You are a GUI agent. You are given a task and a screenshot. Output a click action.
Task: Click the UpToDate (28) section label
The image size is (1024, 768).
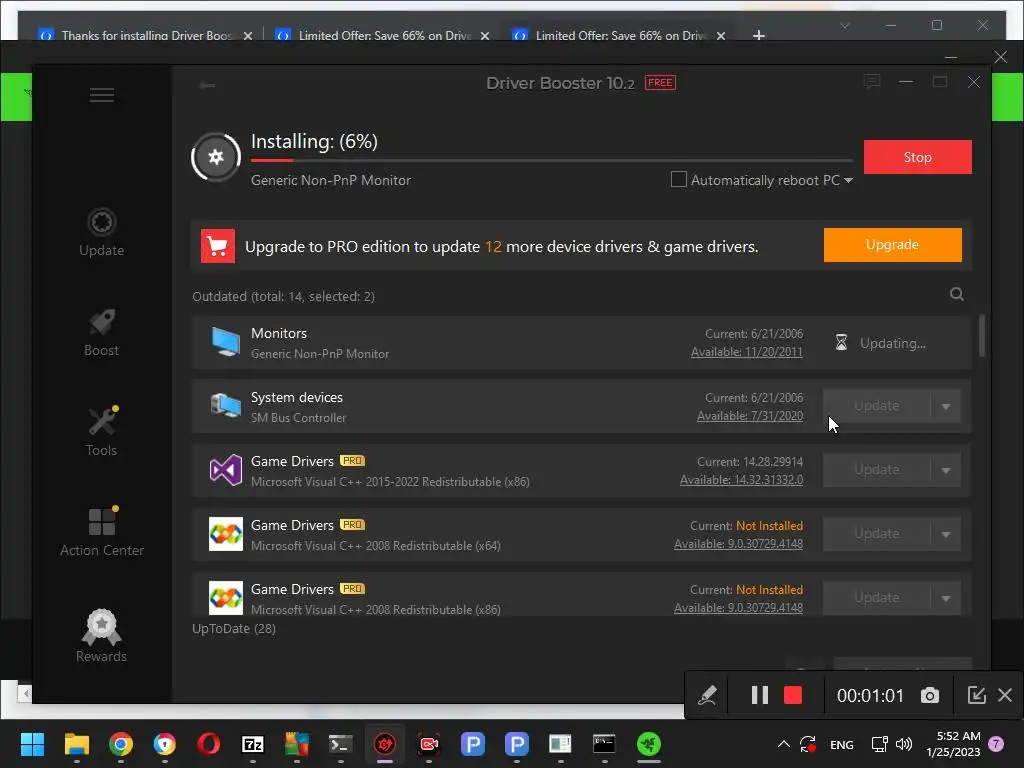coord(234,628)
